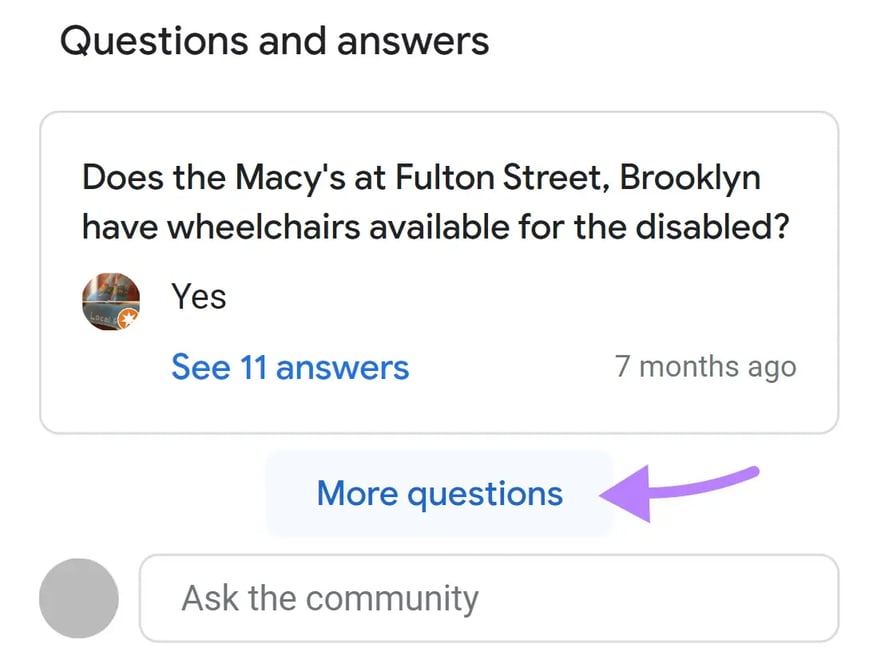Click the word Brooklyn in the question

690,178
